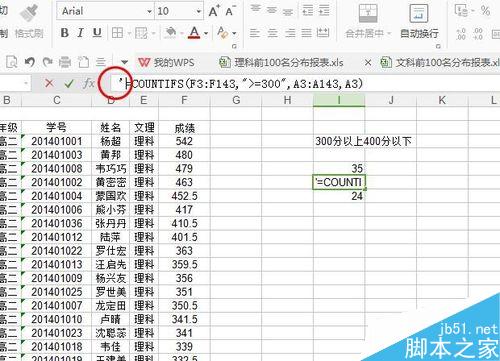Switch to the 我的WPS tab
This screenshot has width=500, height=361.
(x=166, y=62)
